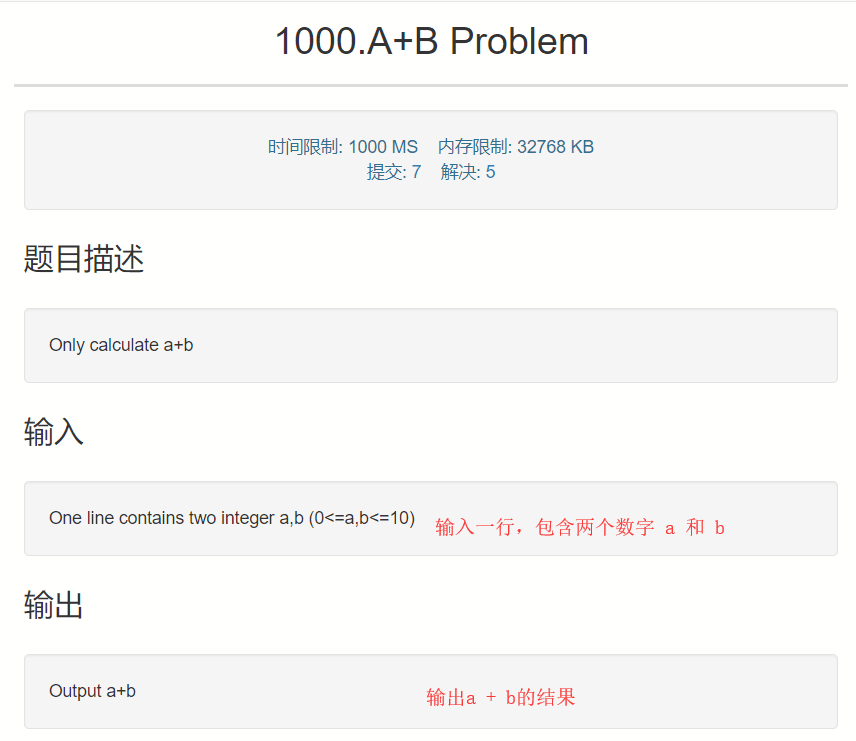The image size is (856, 741).
Task: Click 'One line contains two integer a,b' text
Action: click(232, 518)
